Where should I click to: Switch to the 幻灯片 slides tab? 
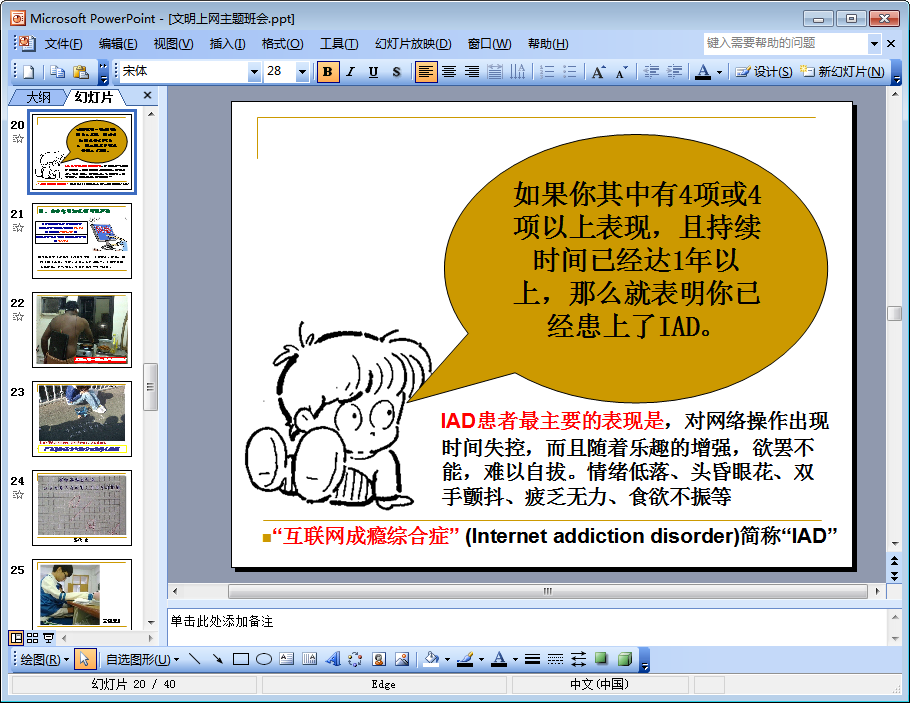click(x=94, y=97)
